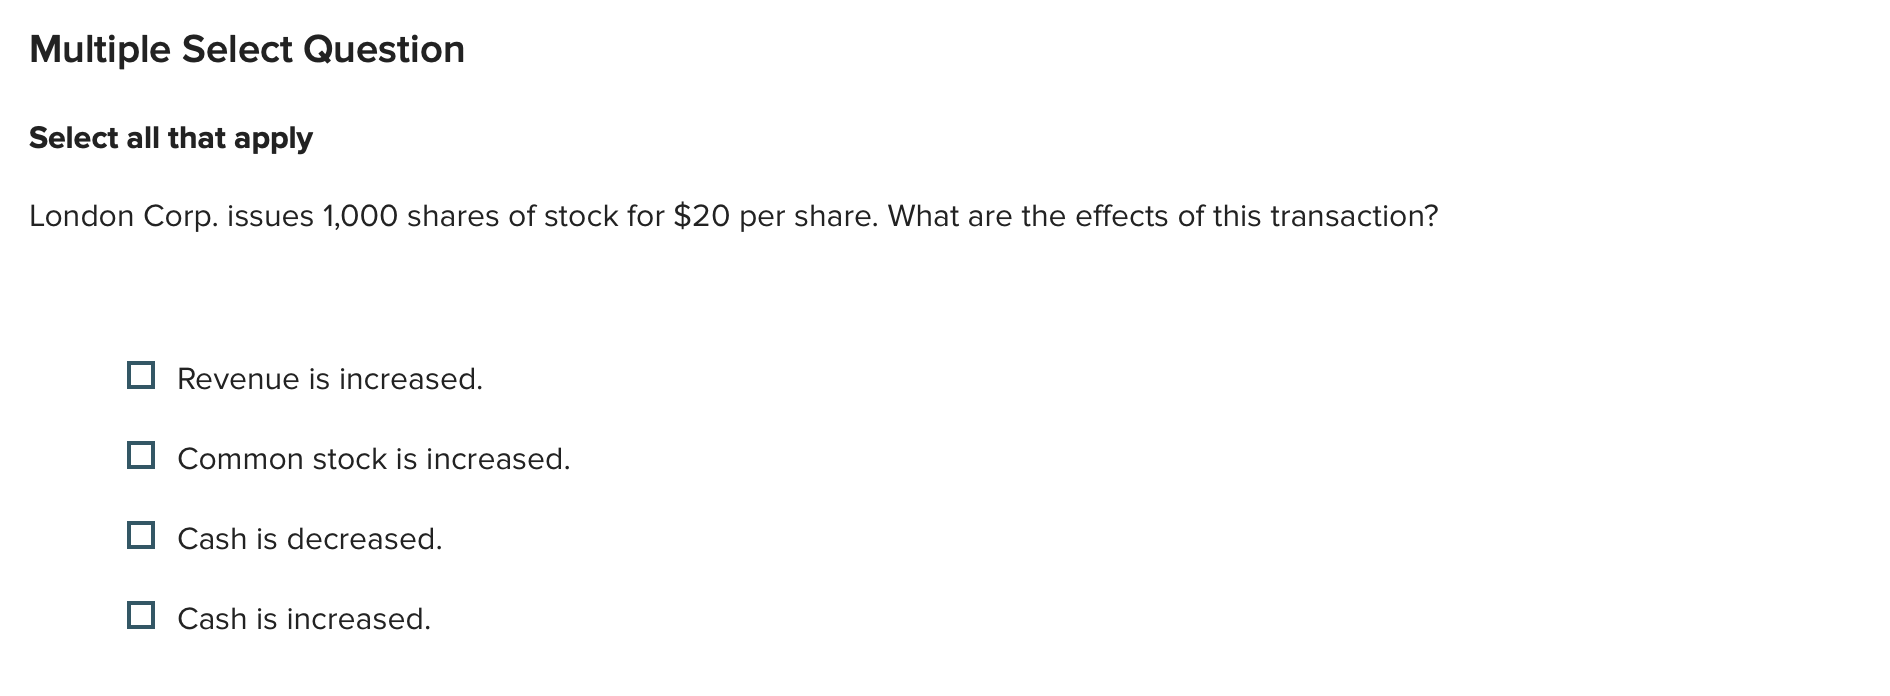The width and height of the screenshot is (1890, 696).
Task: Click the "Select all that apply" subheading
Action: [x=171, y=137]
